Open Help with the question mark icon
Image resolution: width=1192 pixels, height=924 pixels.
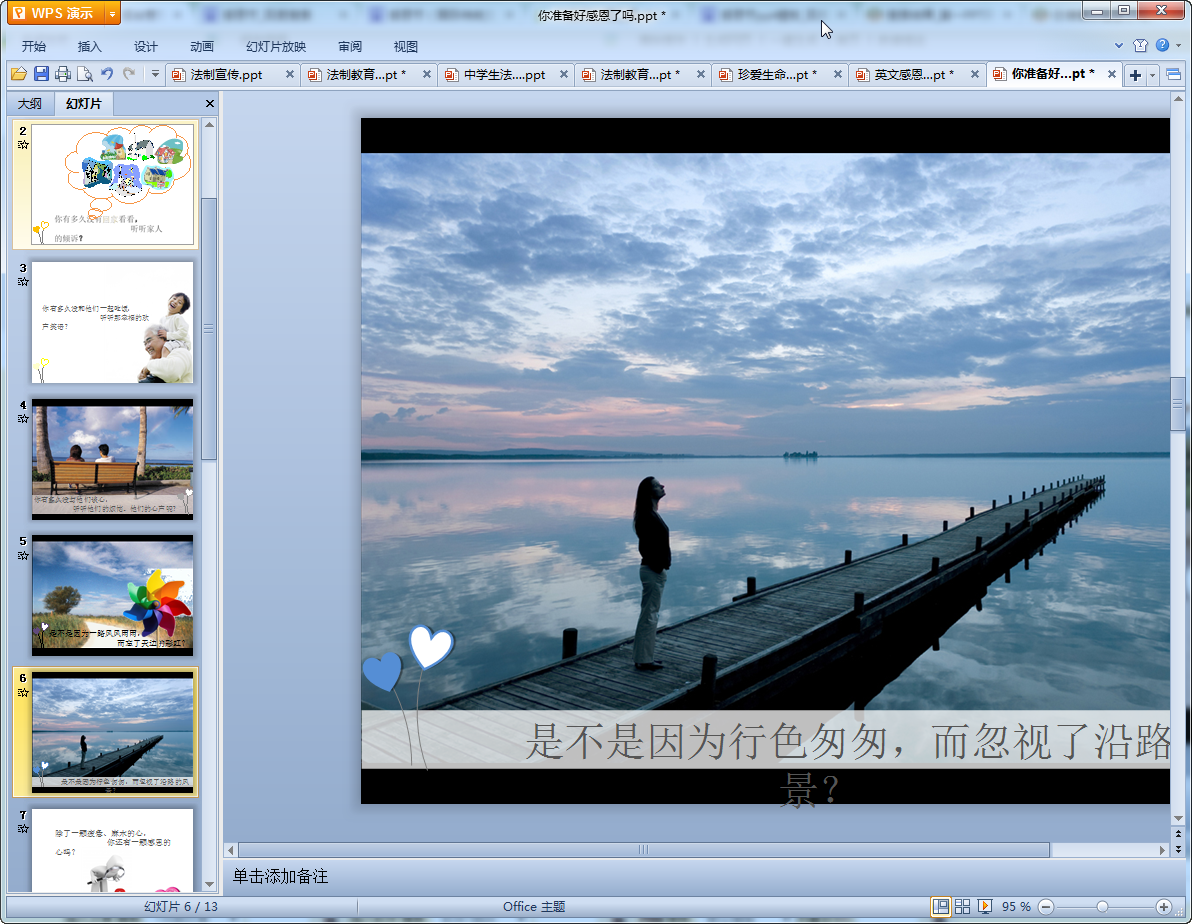1162,46
